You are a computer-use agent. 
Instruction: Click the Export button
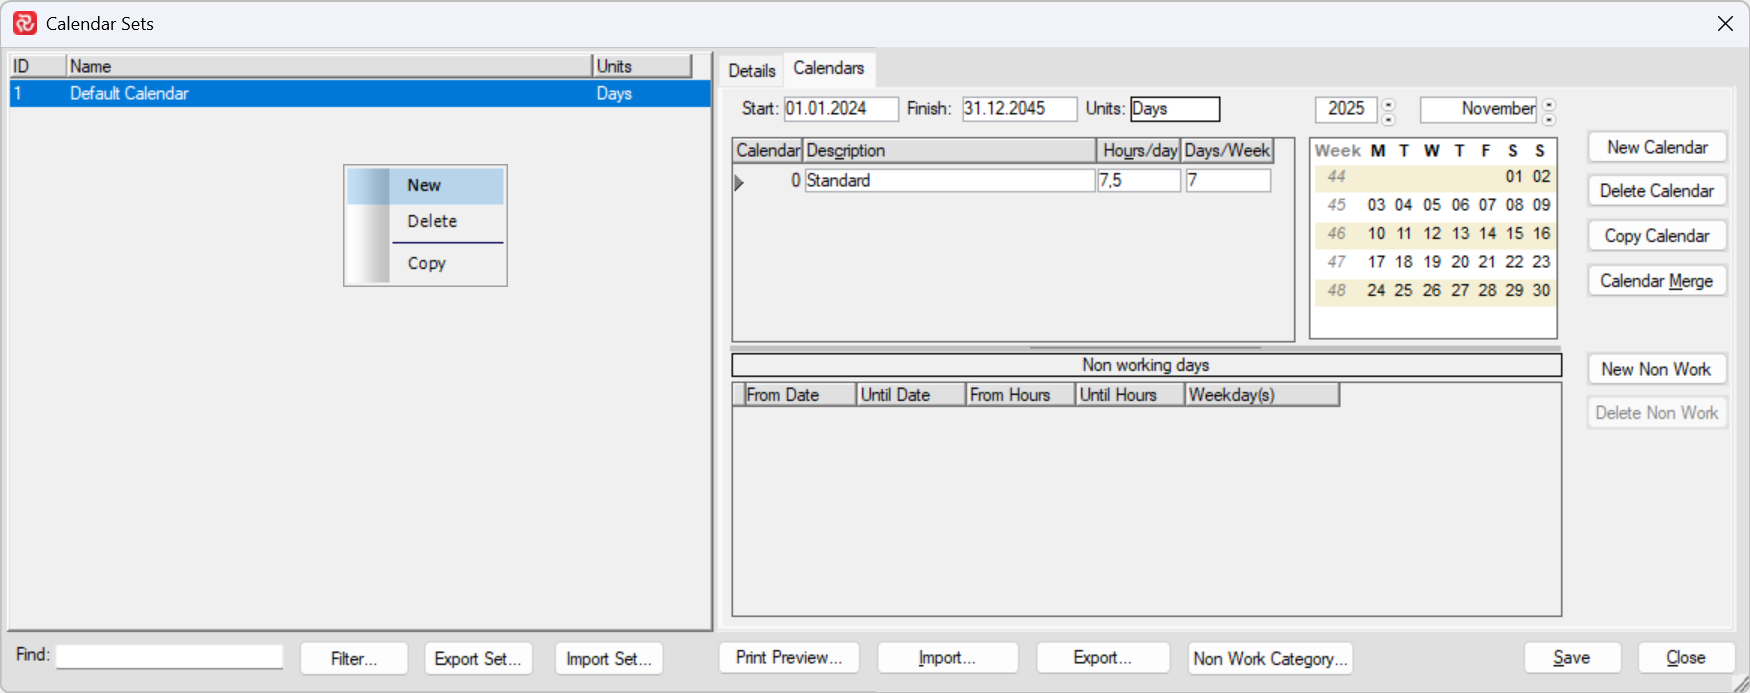click(1103, 658)
